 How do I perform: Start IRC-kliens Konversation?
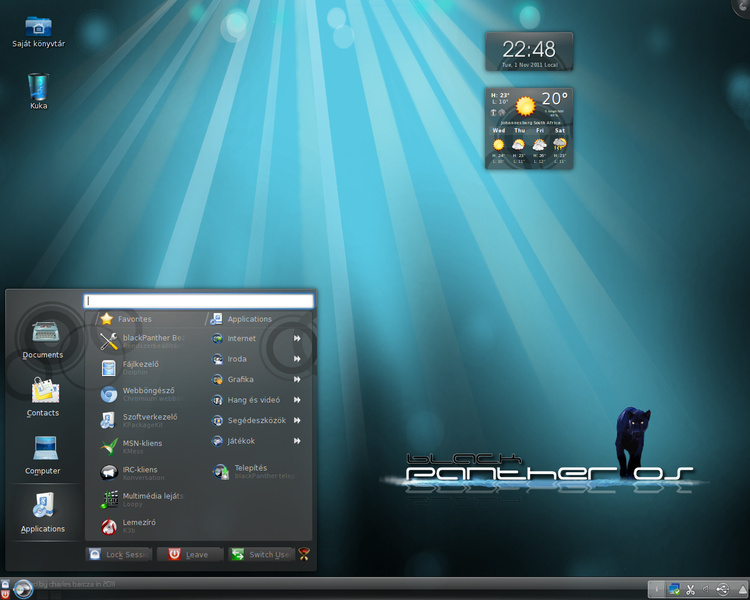point(142,473)
